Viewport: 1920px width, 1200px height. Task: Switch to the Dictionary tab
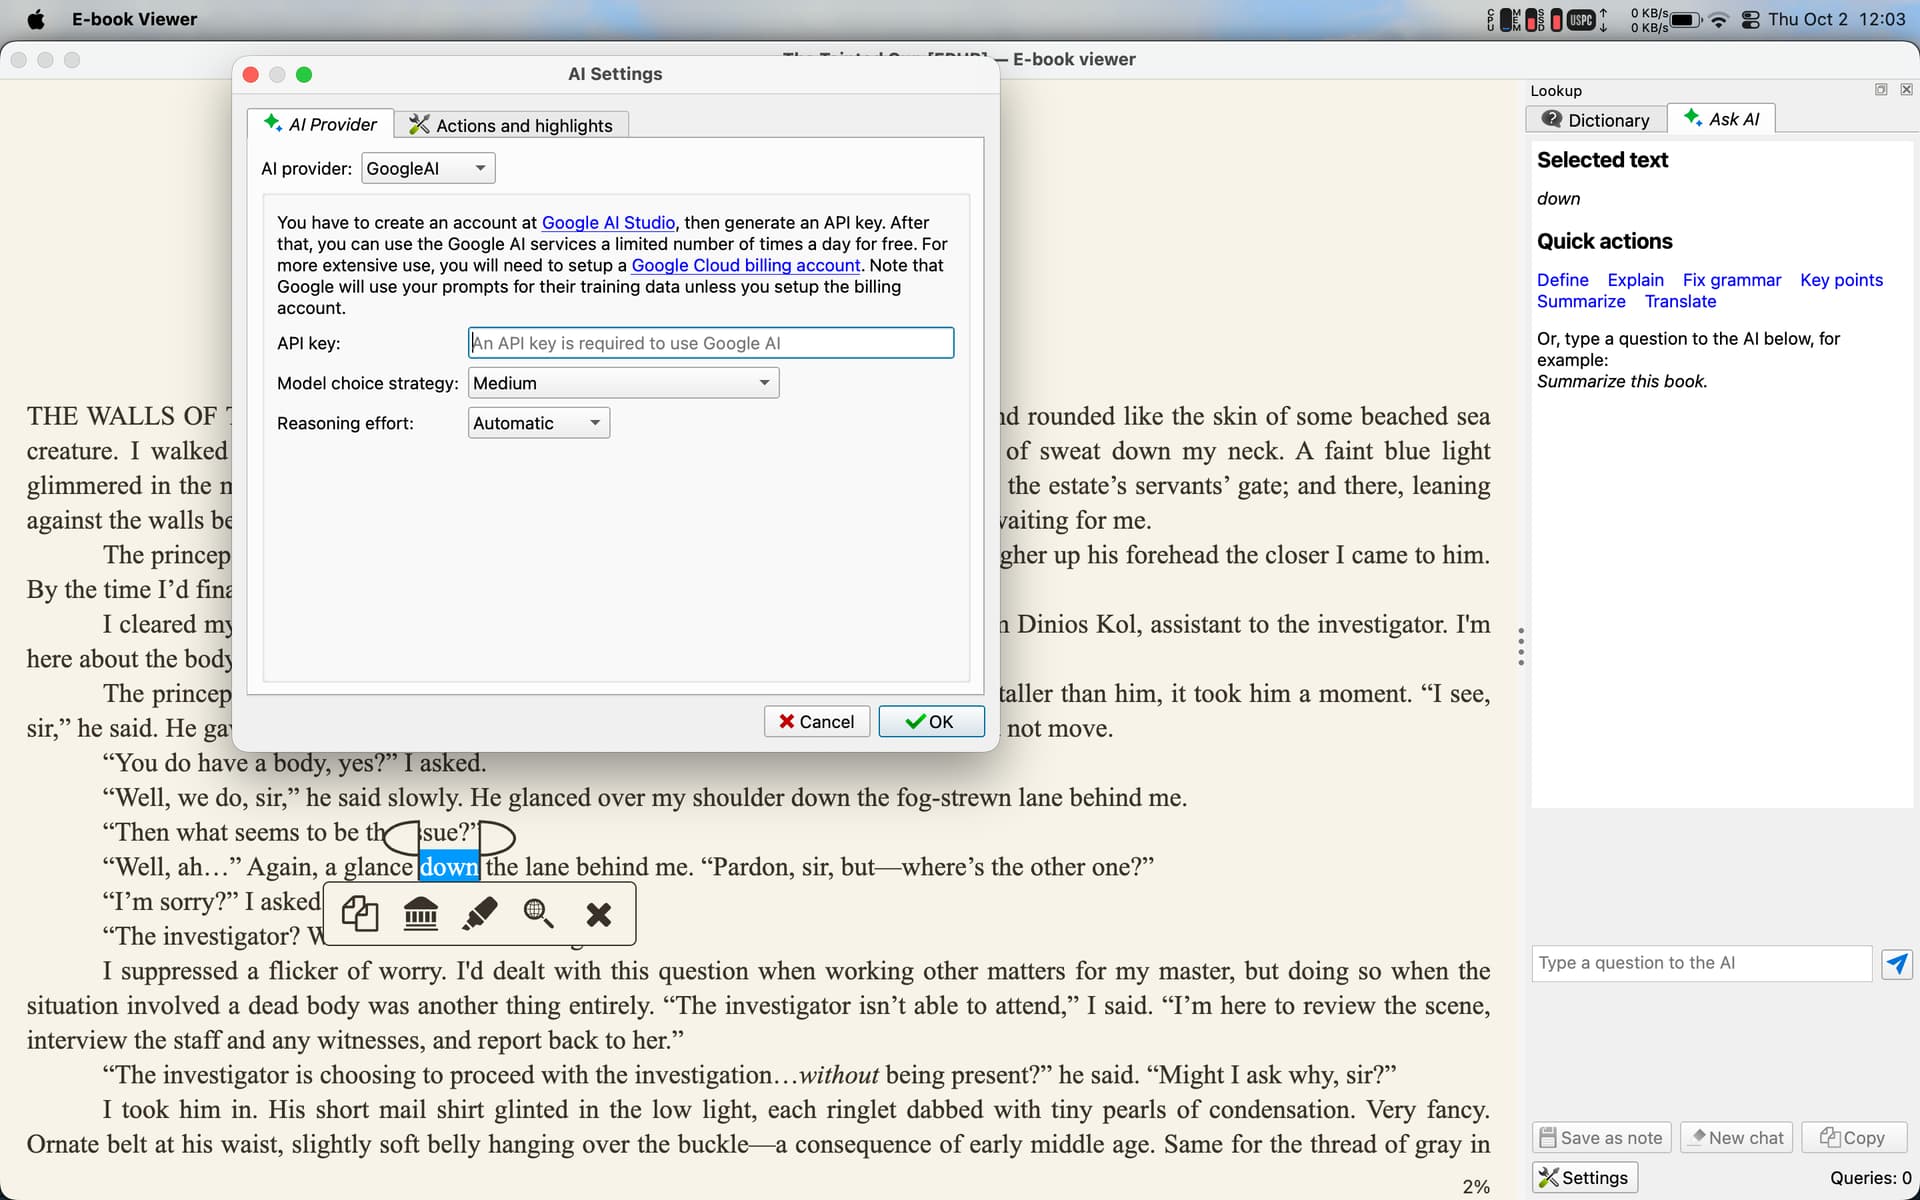(1596, 120)
